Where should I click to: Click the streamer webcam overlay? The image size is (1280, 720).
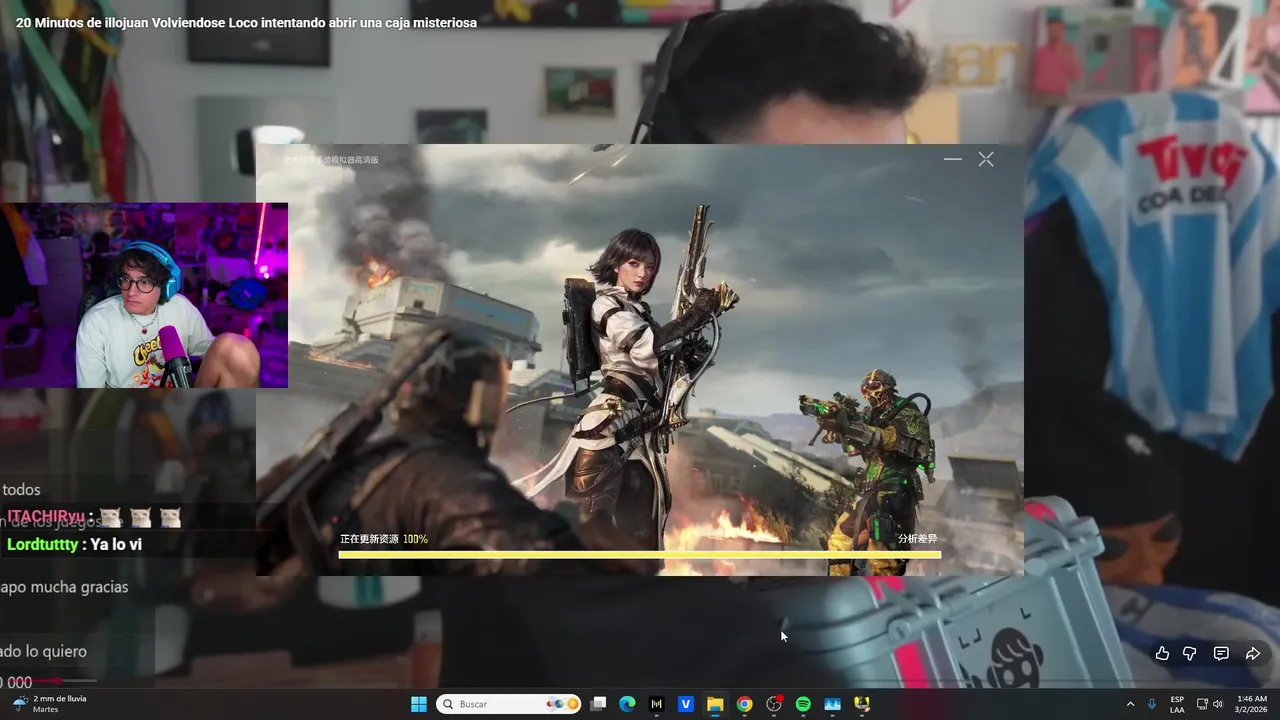[x=144, y=295]
